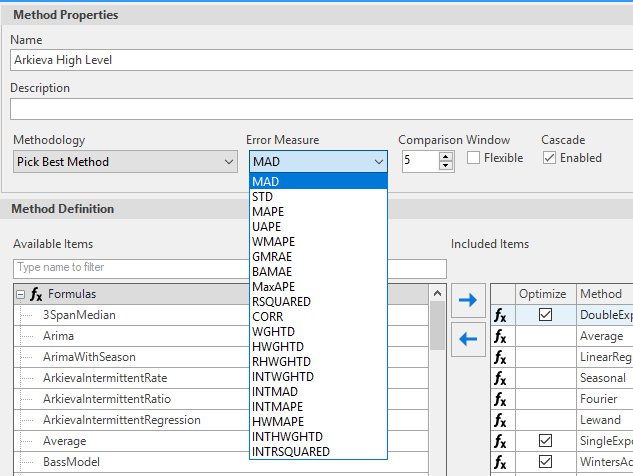Select BAMAE option
The image size is (633, 476).
tap(319, 271)
